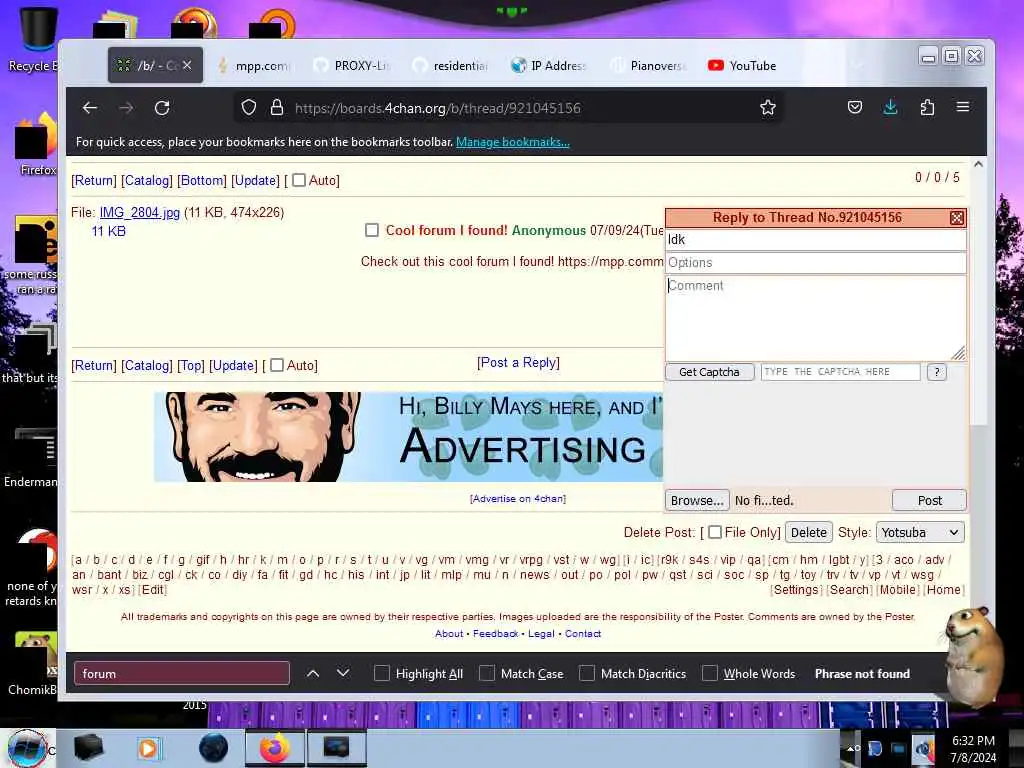Enable the top Auto update checkbox

[298, 180]
